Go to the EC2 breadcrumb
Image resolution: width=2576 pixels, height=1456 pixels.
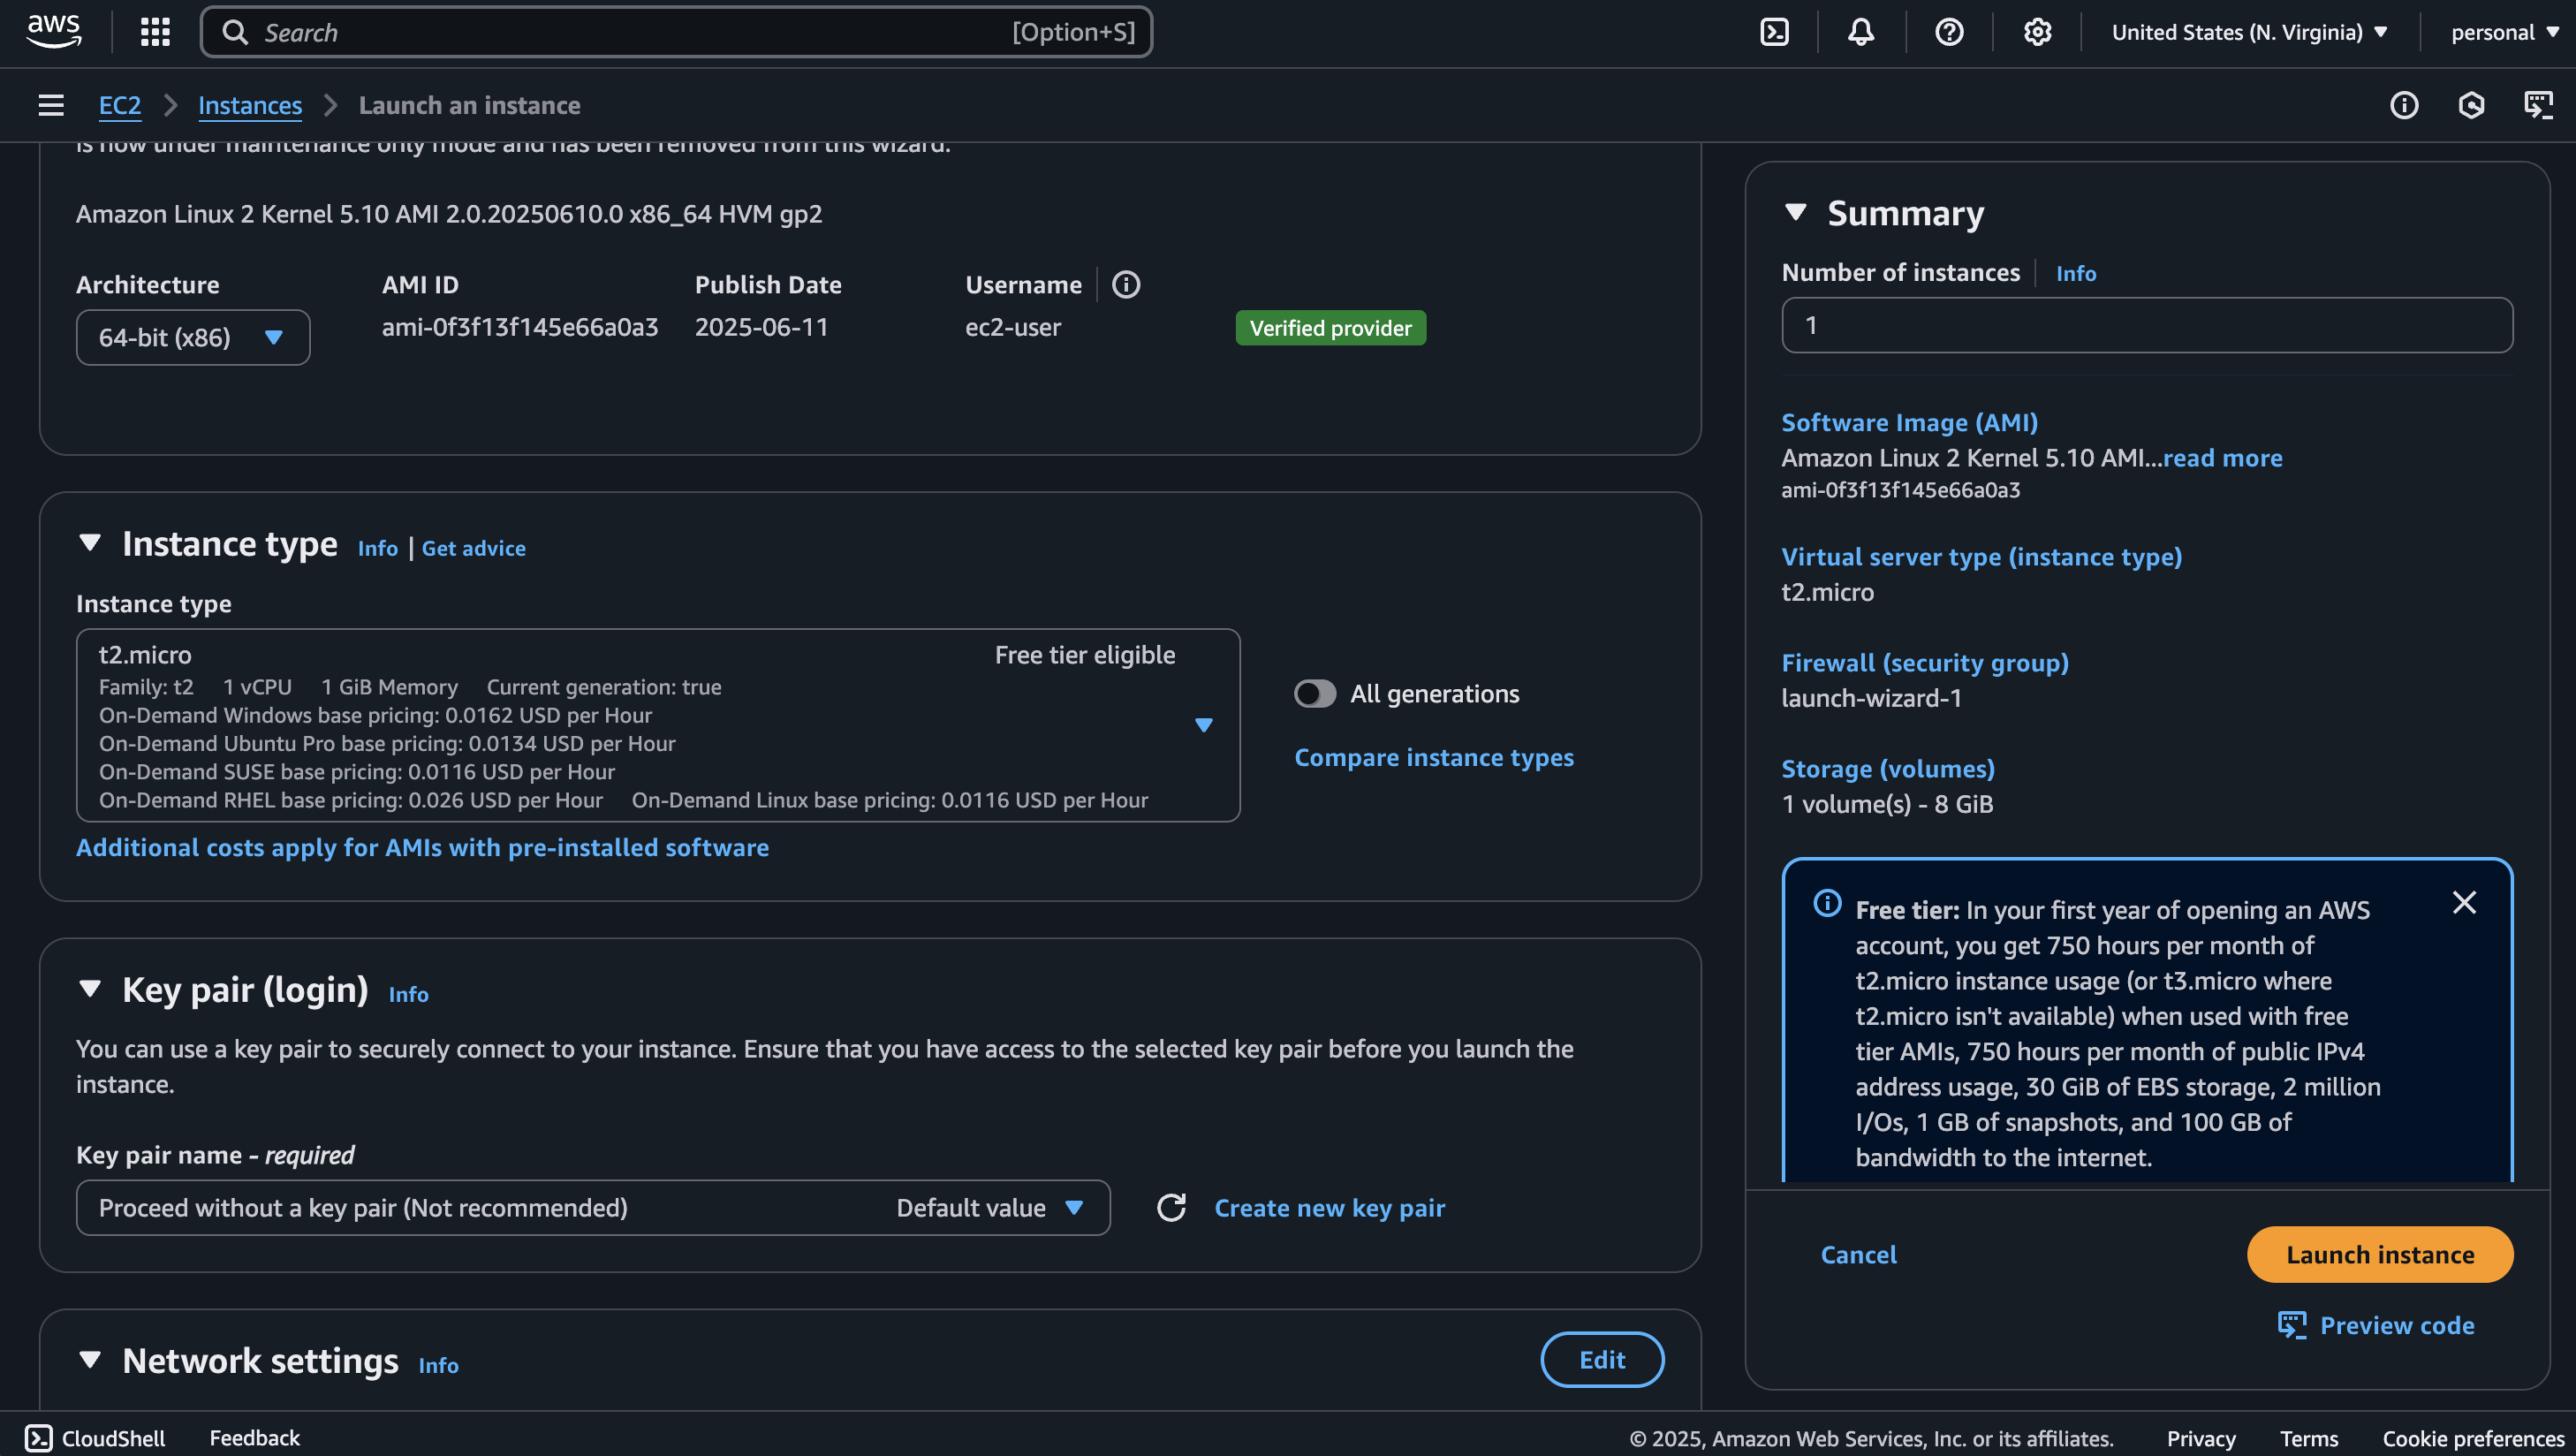point(120,105)
